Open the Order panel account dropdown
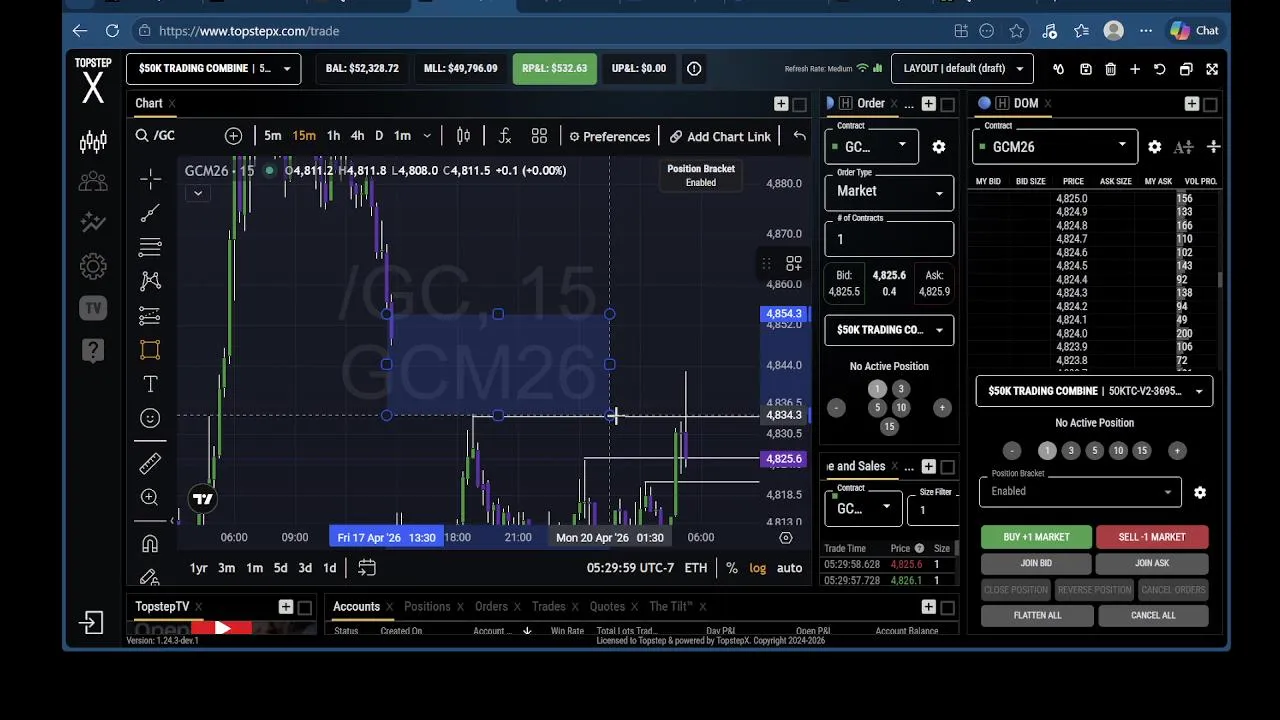This screenshot has width=1280, height=720. (x=889, y=330)
